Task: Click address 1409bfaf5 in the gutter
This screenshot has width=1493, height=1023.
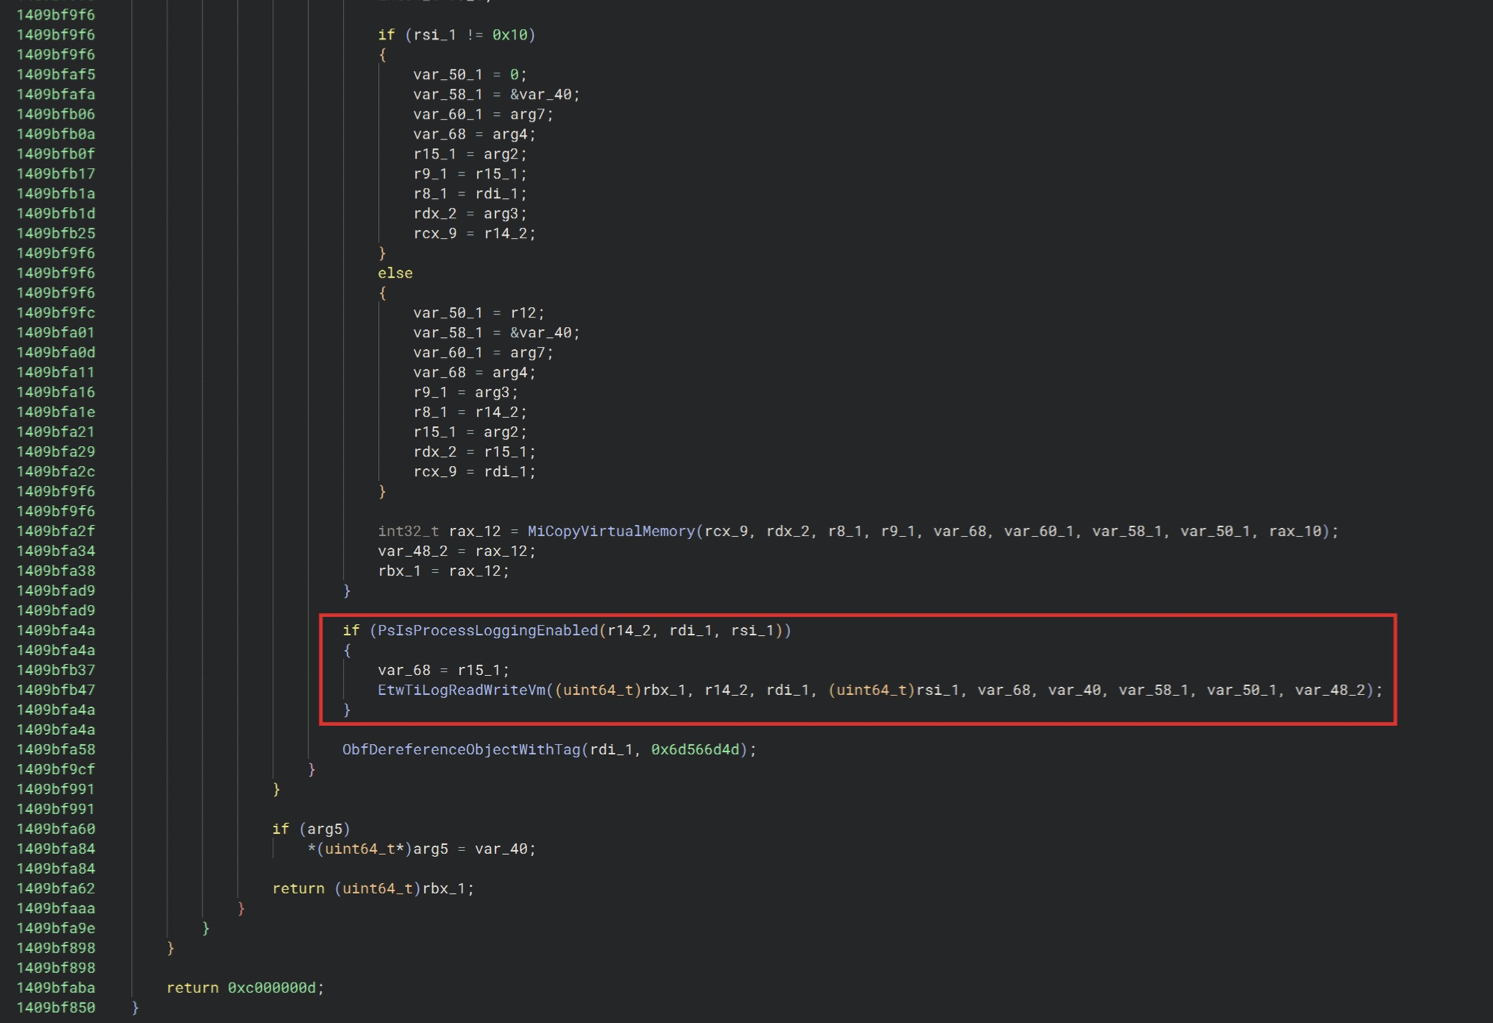Action: tap(56, 74)
